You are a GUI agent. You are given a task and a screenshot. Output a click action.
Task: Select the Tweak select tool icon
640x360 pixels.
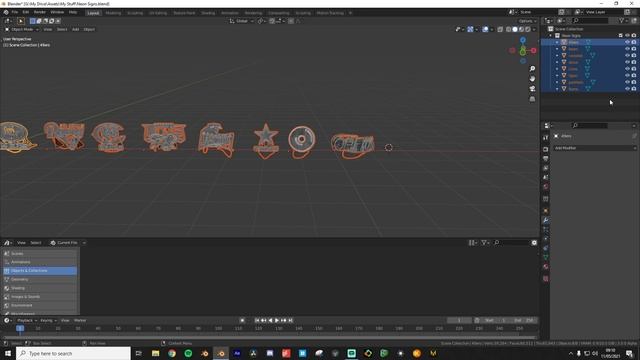20,21
